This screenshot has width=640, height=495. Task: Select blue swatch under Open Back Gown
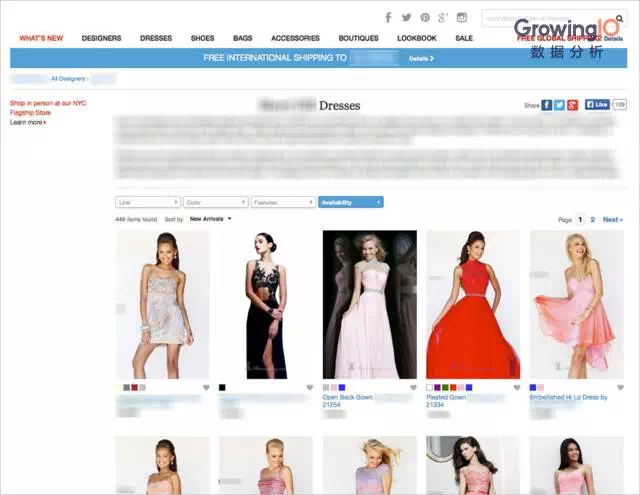342,387
